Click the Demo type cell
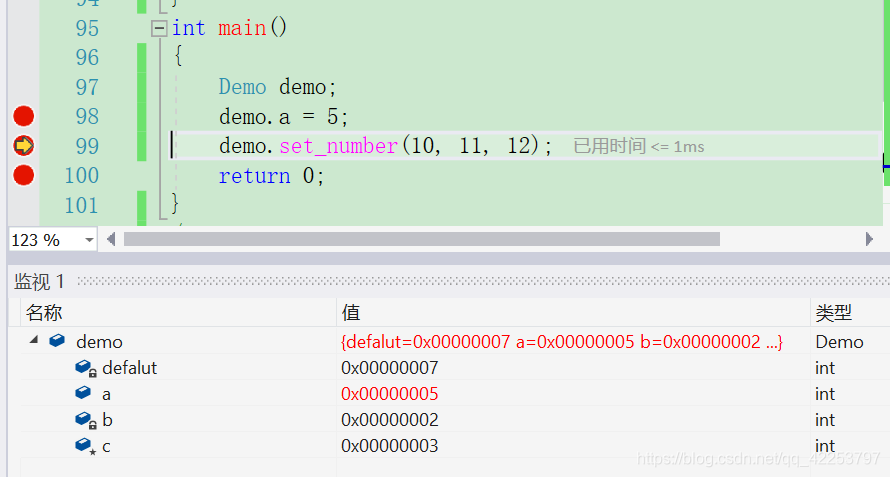Viewport: 890px width, 477px height. click(839, 342)
